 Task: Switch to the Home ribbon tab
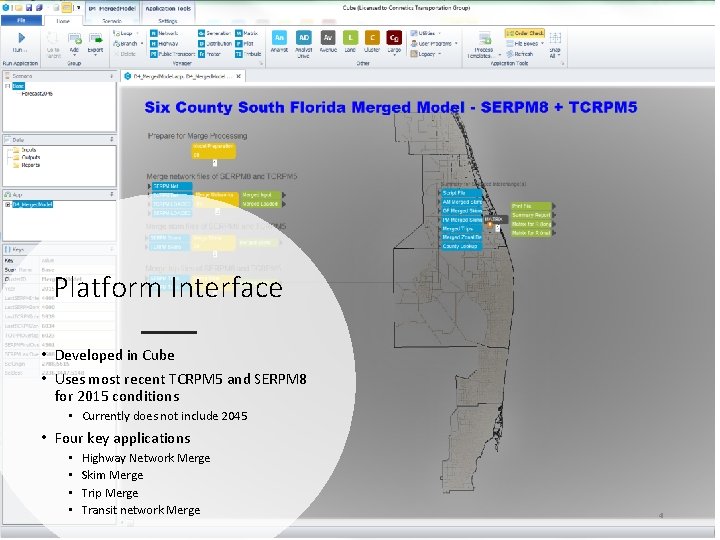coord(63,21)
